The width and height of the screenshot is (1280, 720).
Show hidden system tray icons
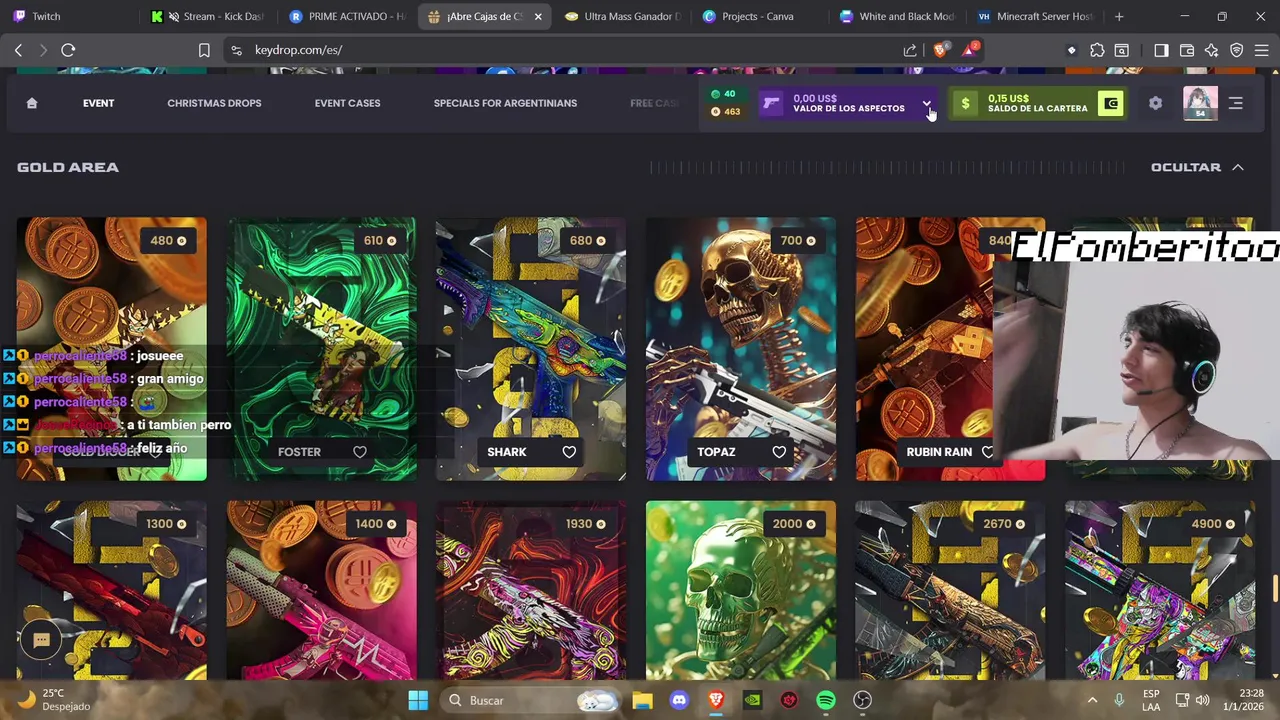tap(1092, 700)
